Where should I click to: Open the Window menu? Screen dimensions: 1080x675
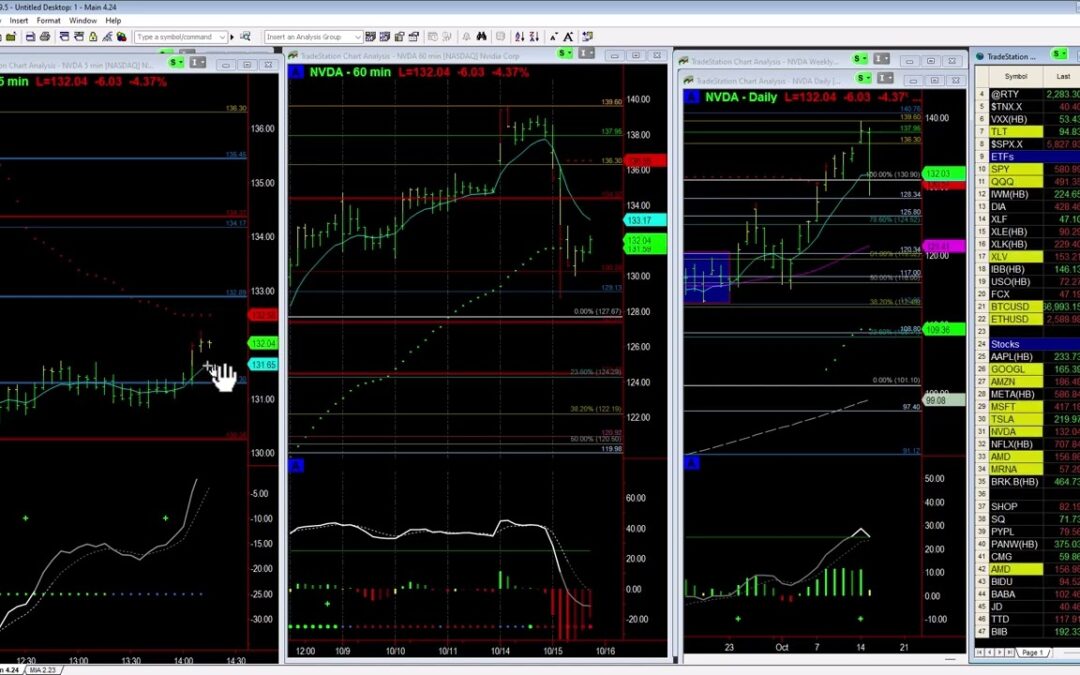tap(83, 21)
